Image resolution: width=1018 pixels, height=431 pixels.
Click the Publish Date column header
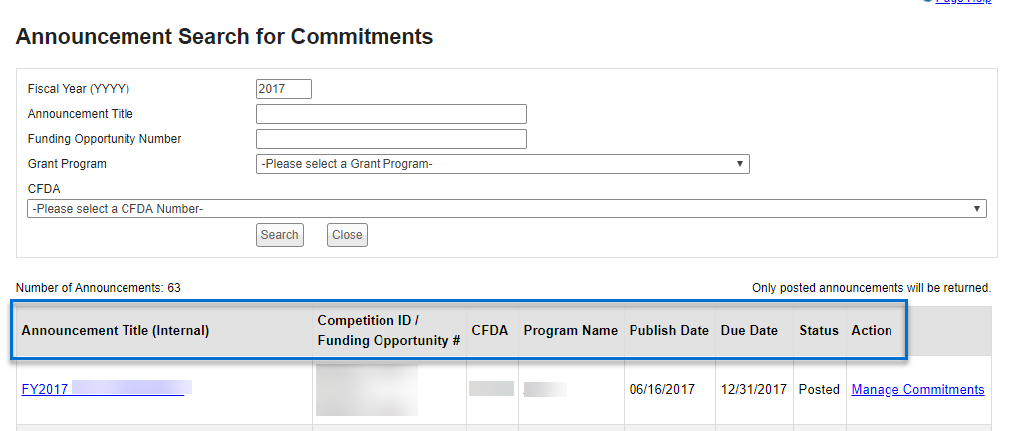pyautogui.click(x=668, y=330)
